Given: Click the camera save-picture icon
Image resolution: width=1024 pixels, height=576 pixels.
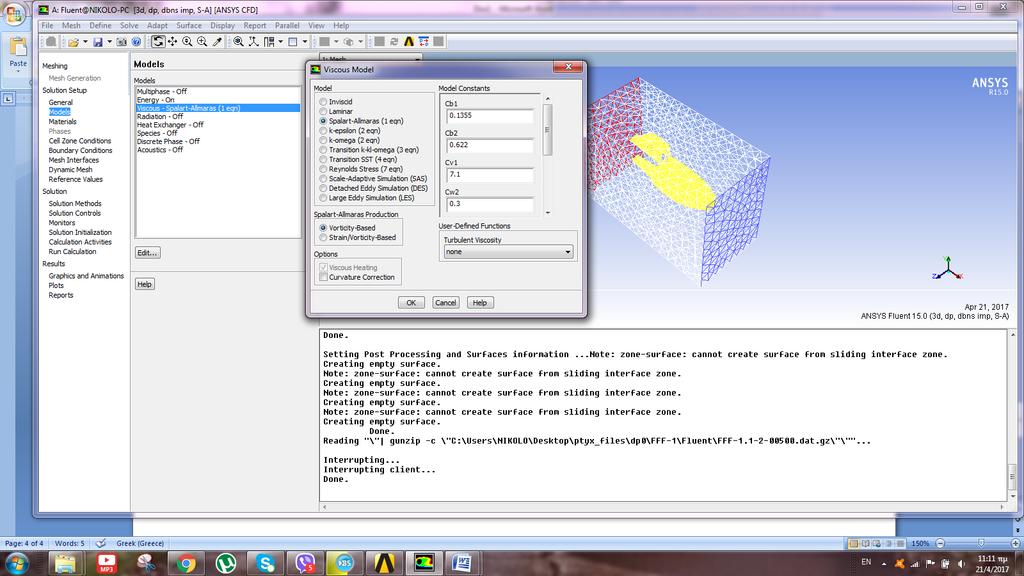Looking at the screenshot, I should pyautogui.click(x=121, y=42).
